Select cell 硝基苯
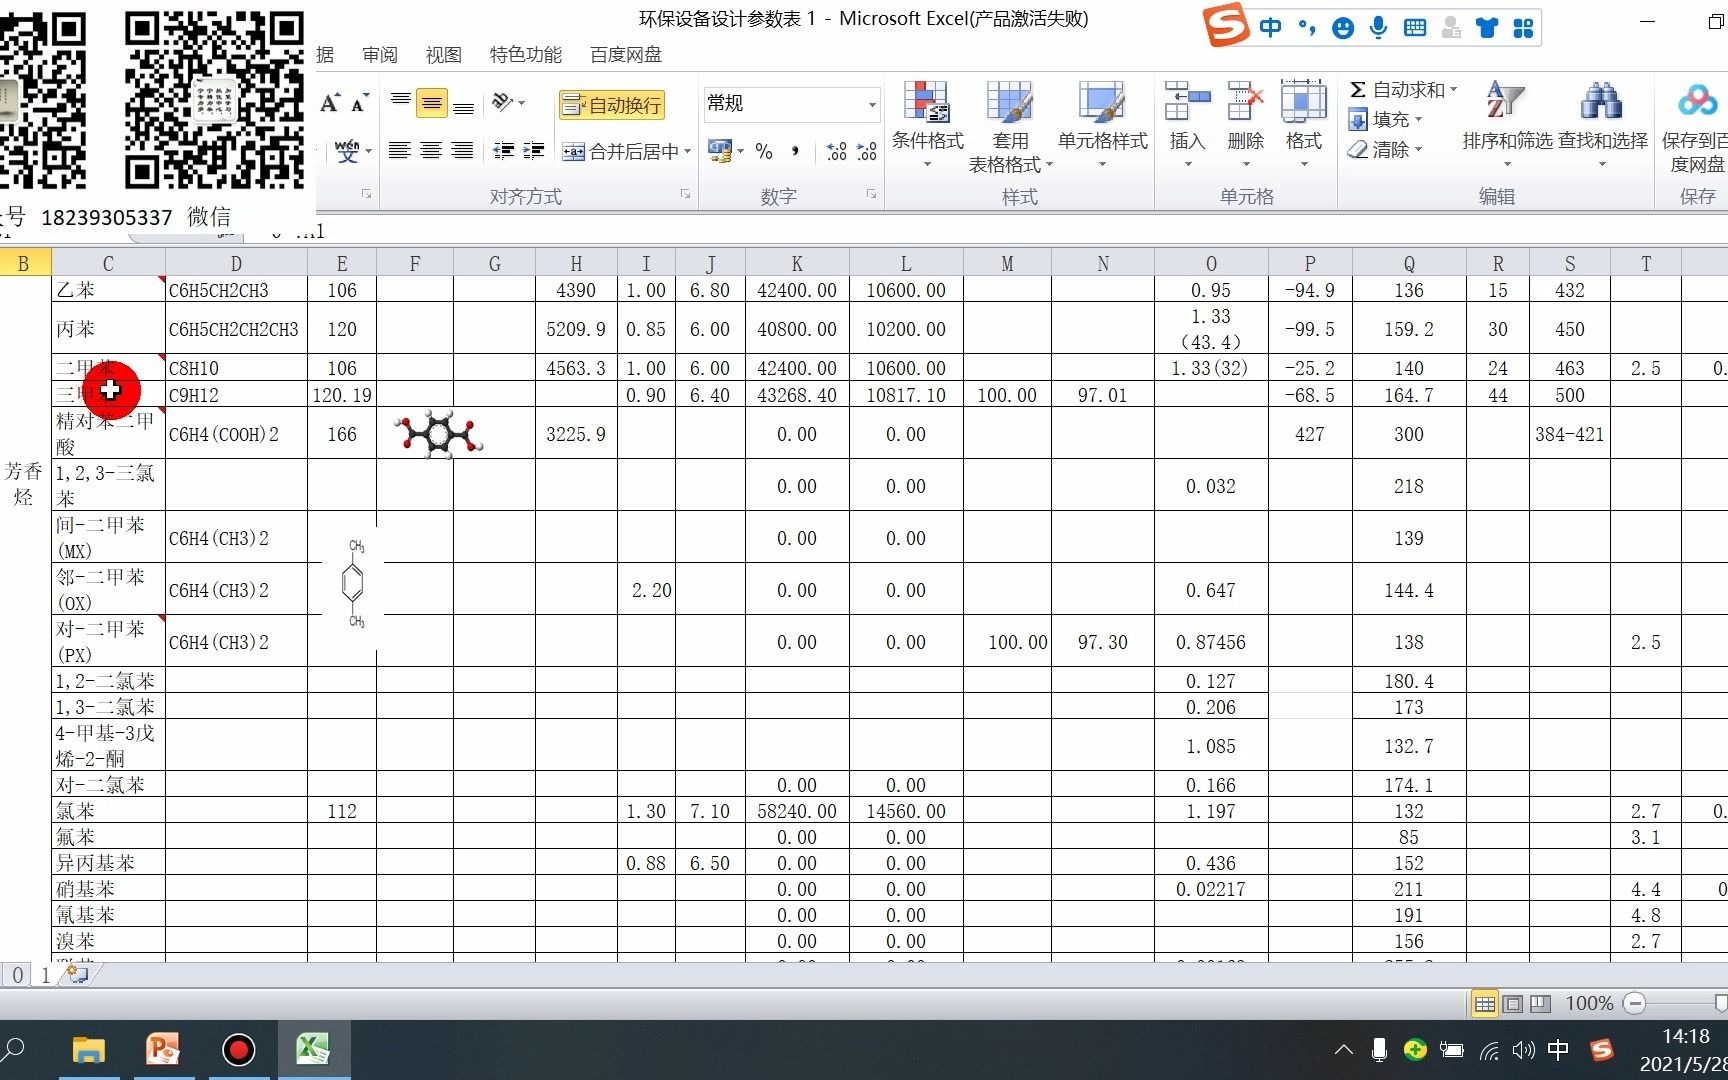This screenshot has height=1080, width=1728. click(x=108, y=889)
